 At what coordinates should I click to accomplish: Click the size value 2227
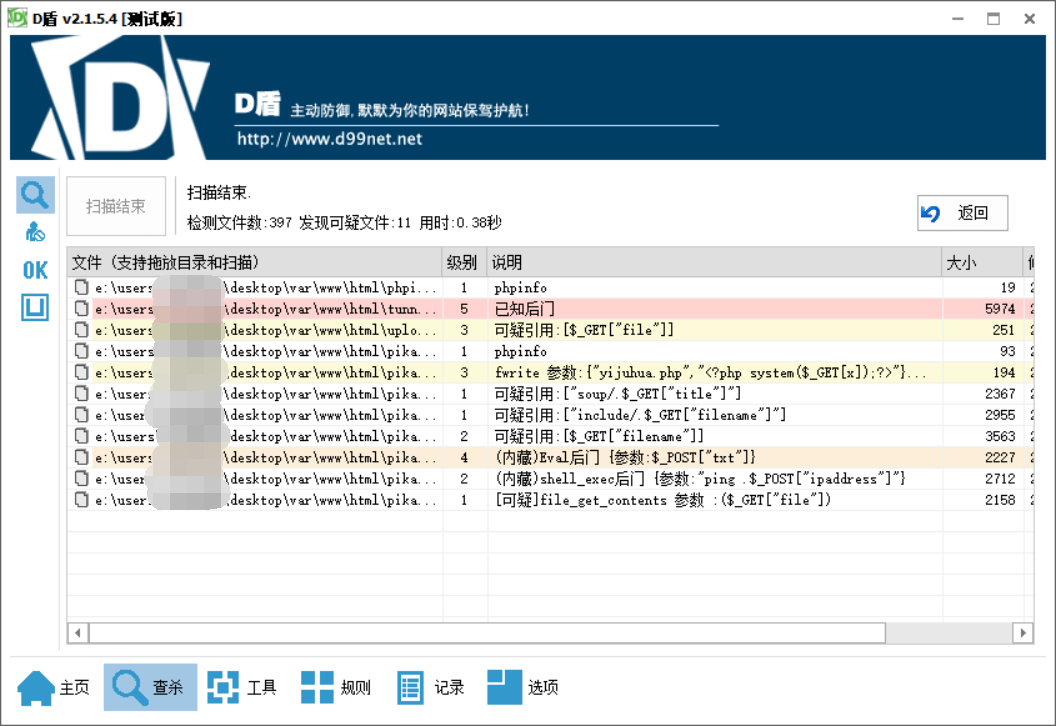(x=999, y=457)
